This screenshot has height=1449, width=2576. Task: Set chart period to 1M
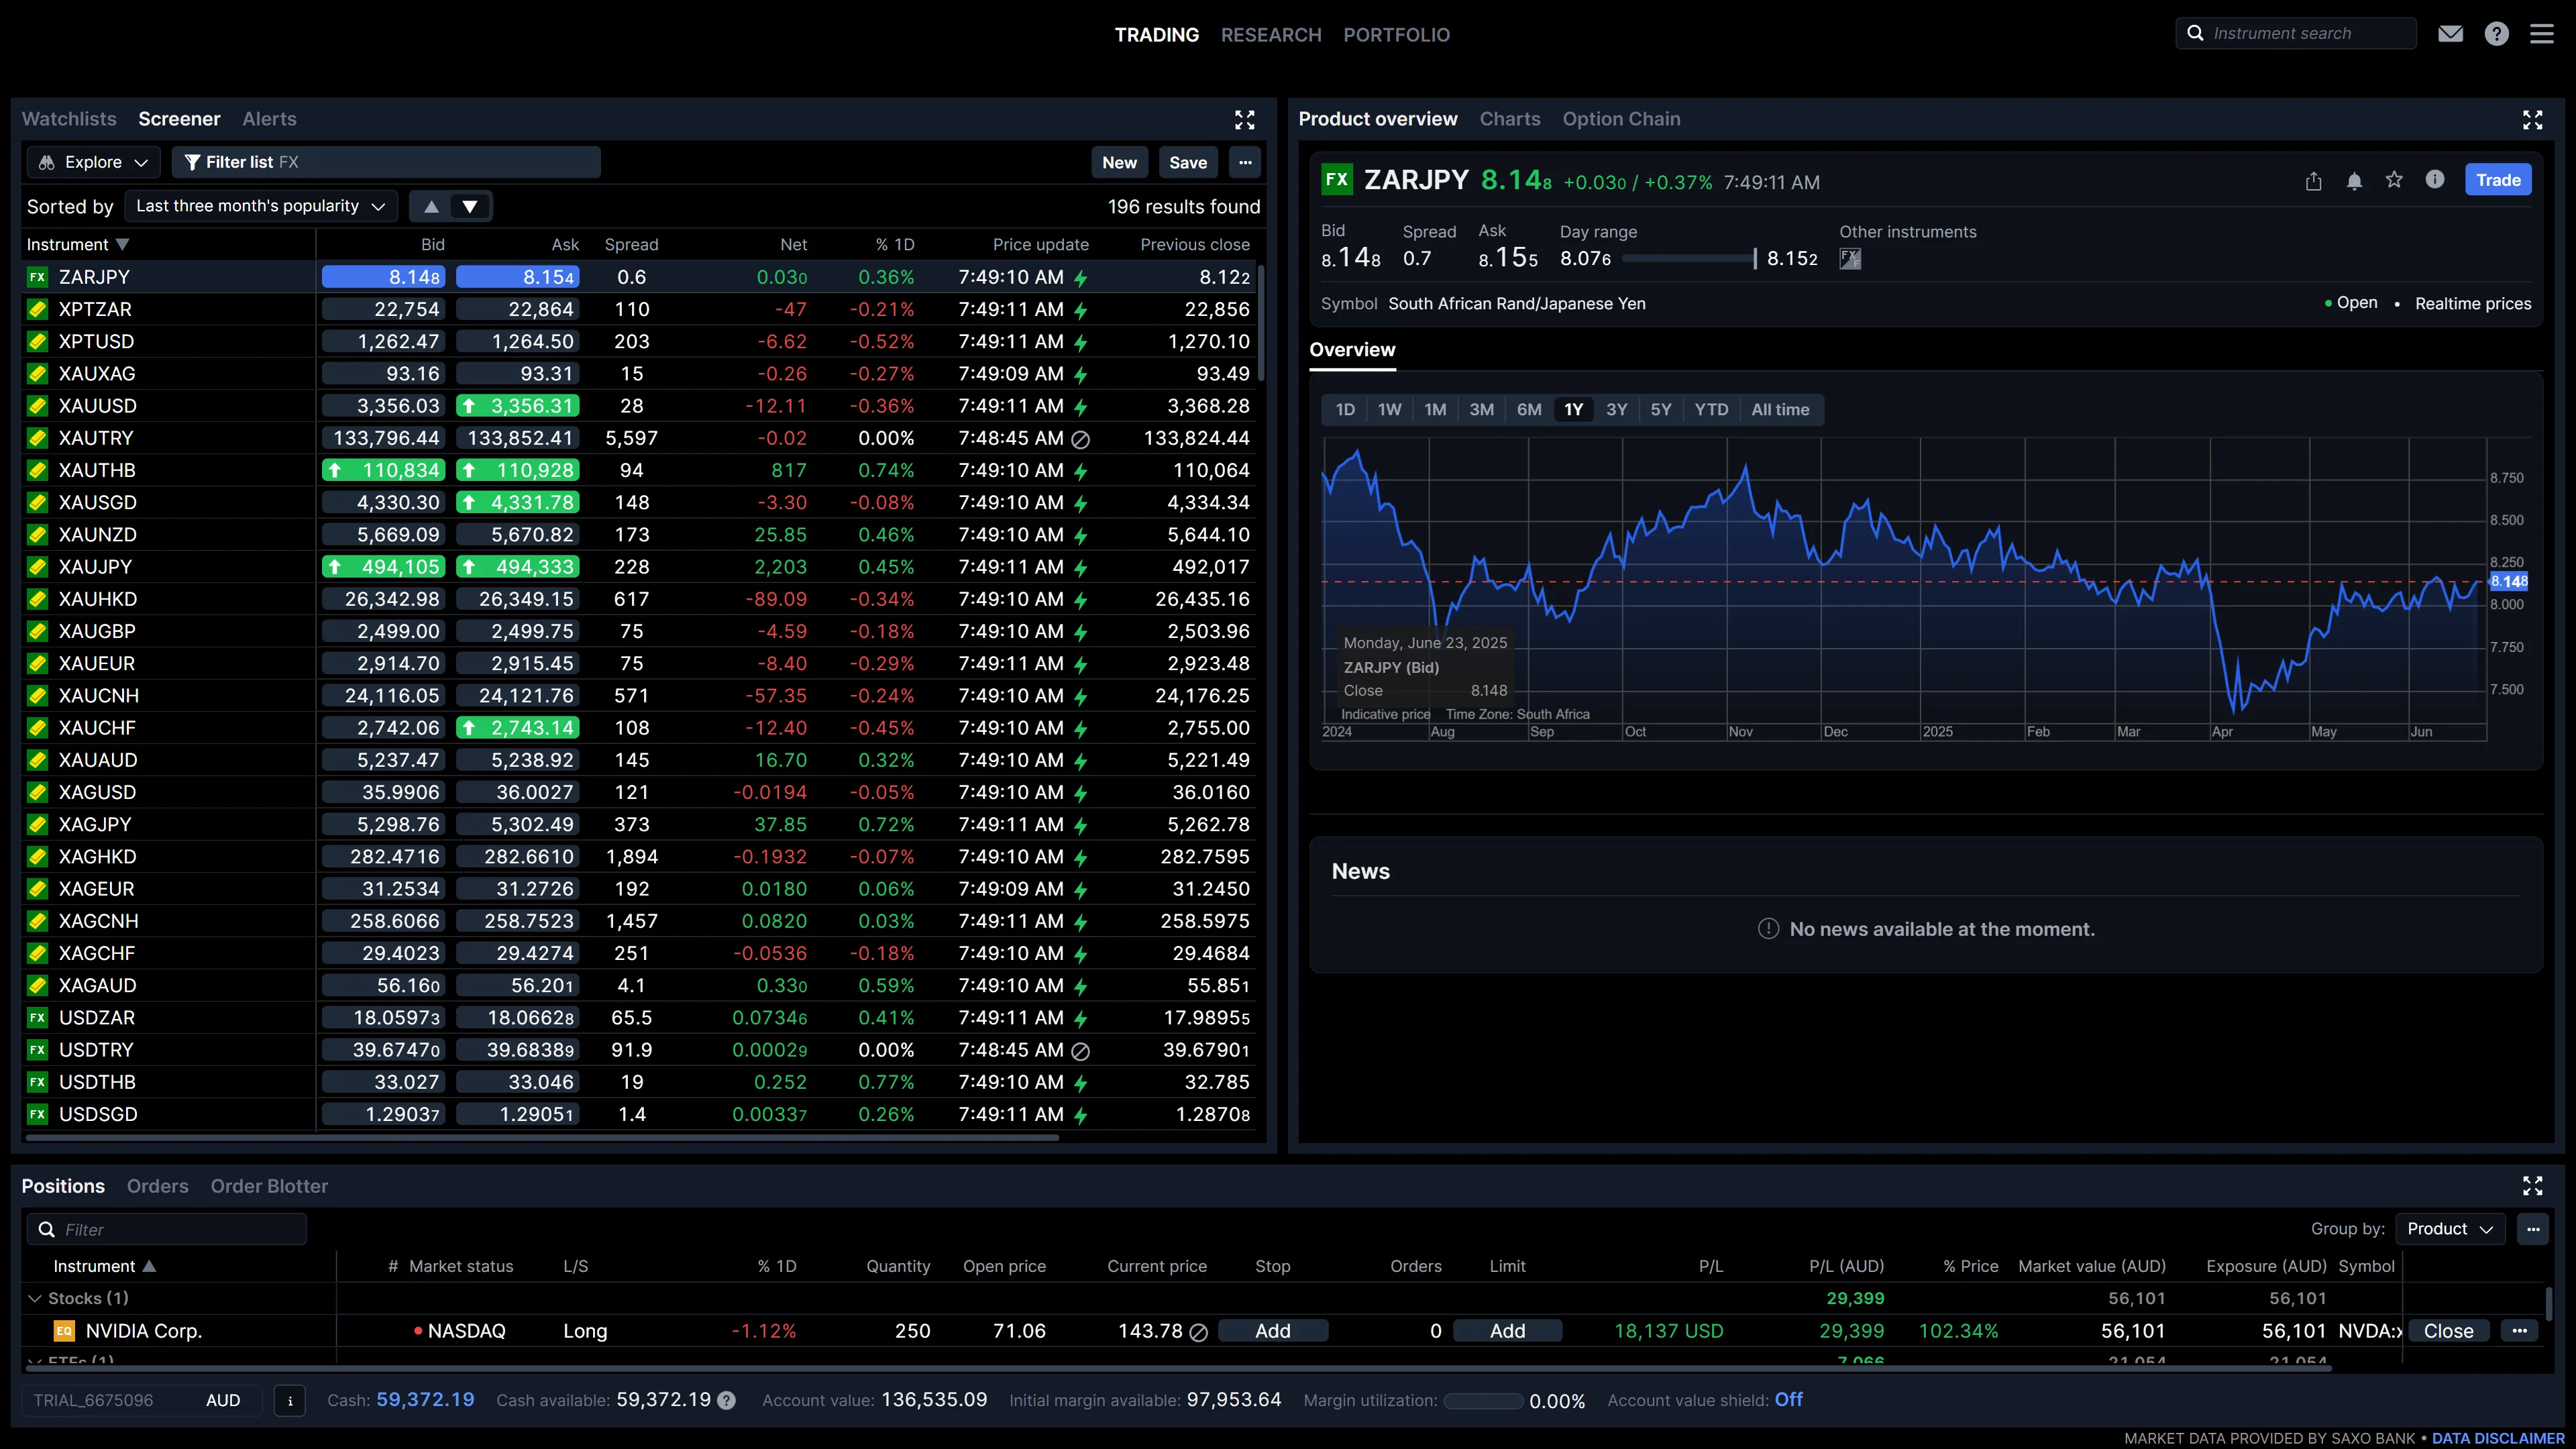[x=1435, y=410]
